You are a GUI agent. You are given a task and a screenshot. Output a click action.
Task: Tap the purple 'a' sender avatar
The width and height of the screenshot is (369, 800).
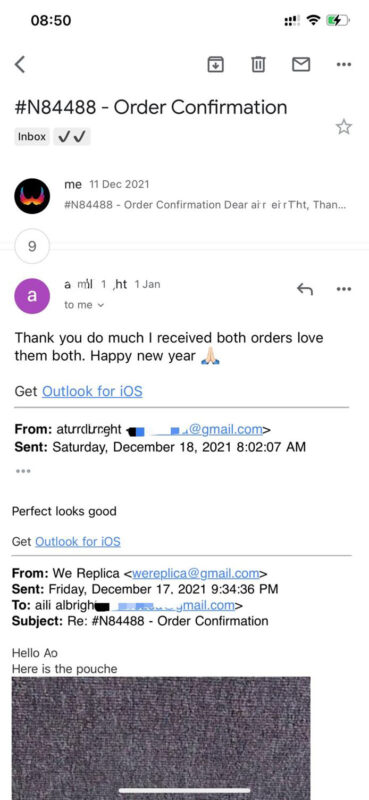coord(32,296)
